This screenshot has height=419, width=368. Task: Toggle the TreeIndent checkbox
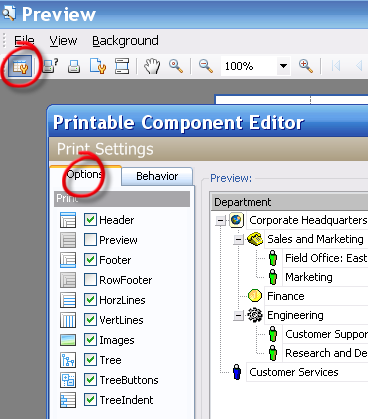90,400
